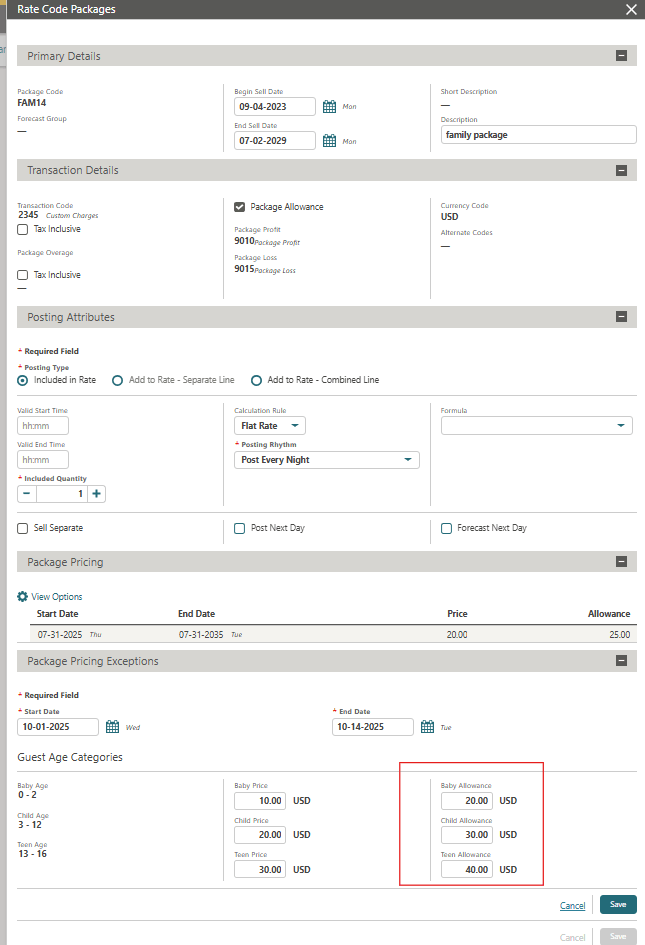This screenshot has height=945, width=645.
Task: Open the calendar for exception End Date
Action: [427, 727]
